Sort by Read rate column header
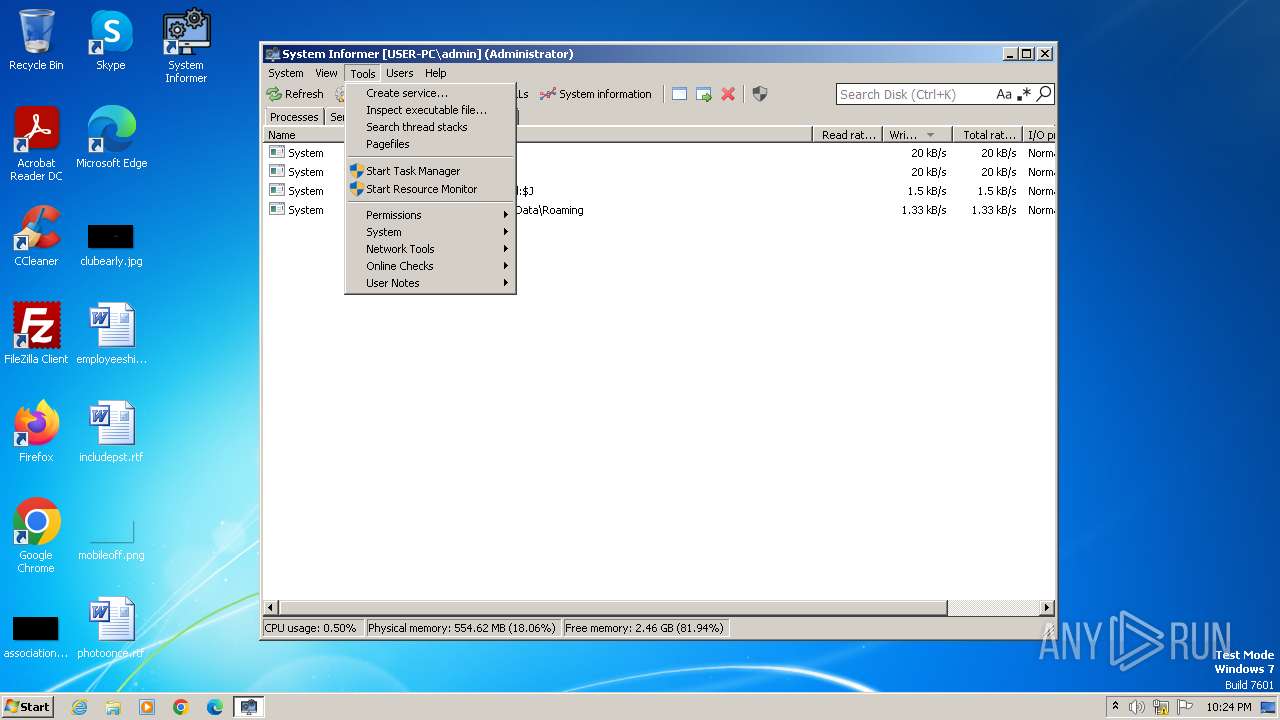 coord(848,135)
